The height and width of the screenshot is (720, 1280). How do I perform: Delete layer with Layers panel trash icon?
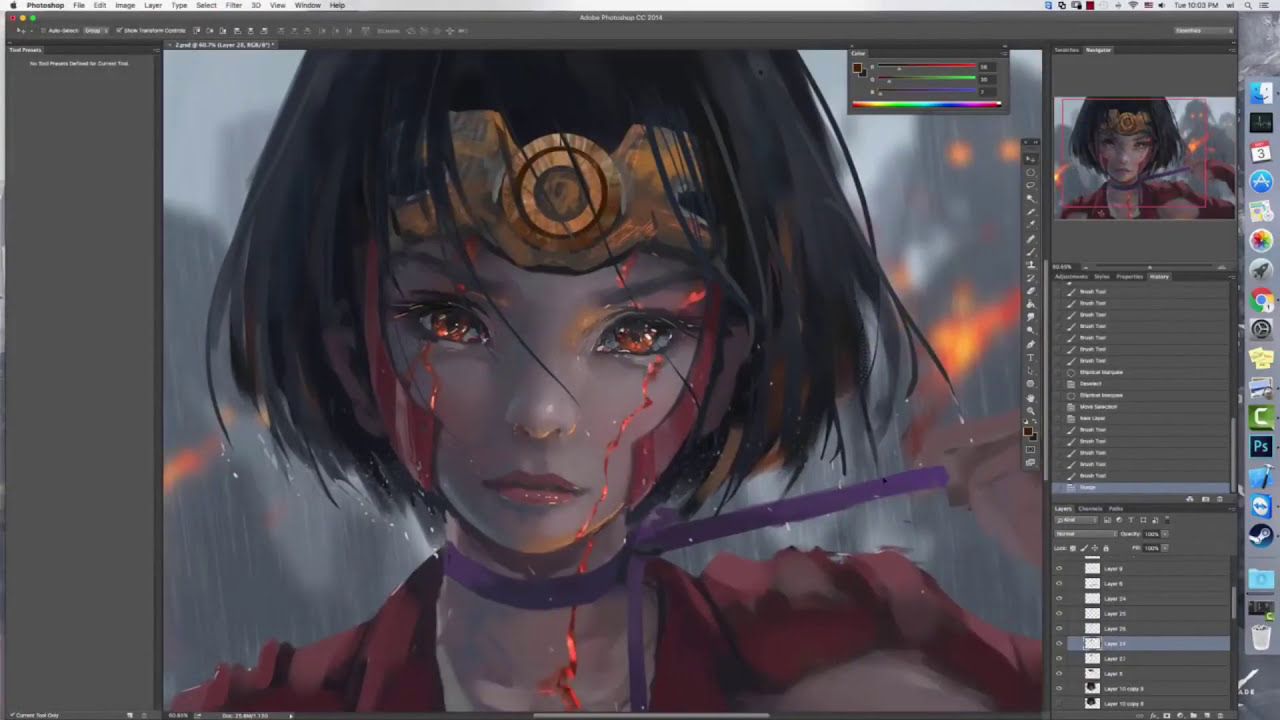coord(1220,716)
